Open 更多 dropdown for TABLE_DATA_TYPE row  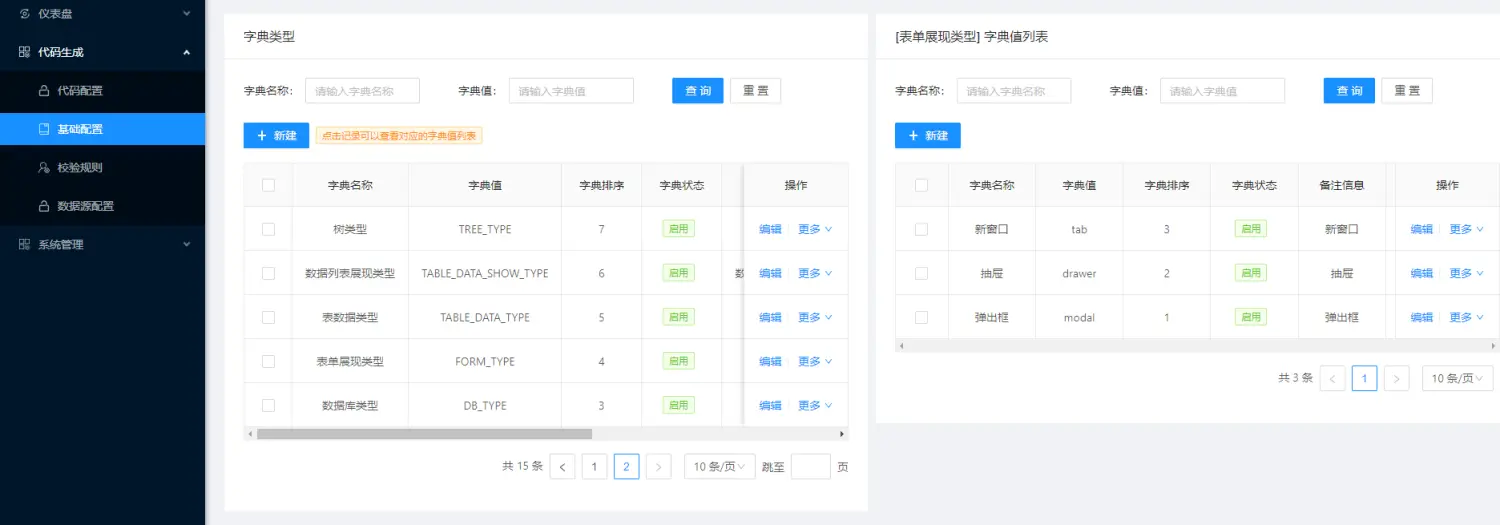pyautogui.click(x=815, y=317)
